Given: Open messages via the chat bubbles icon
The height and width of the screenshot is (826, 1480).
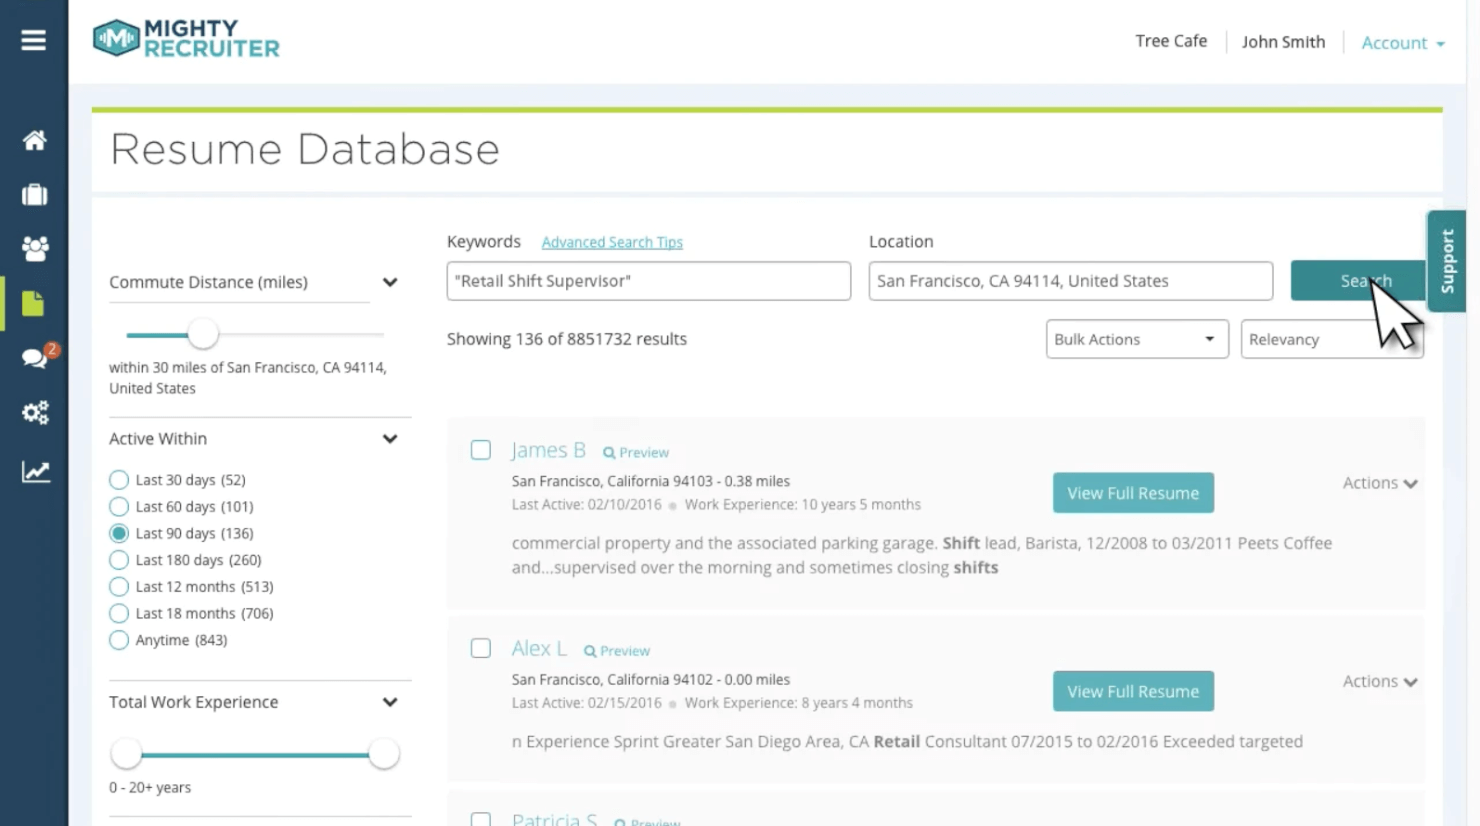Looking at the screenshot, I should tap(33, 357).
